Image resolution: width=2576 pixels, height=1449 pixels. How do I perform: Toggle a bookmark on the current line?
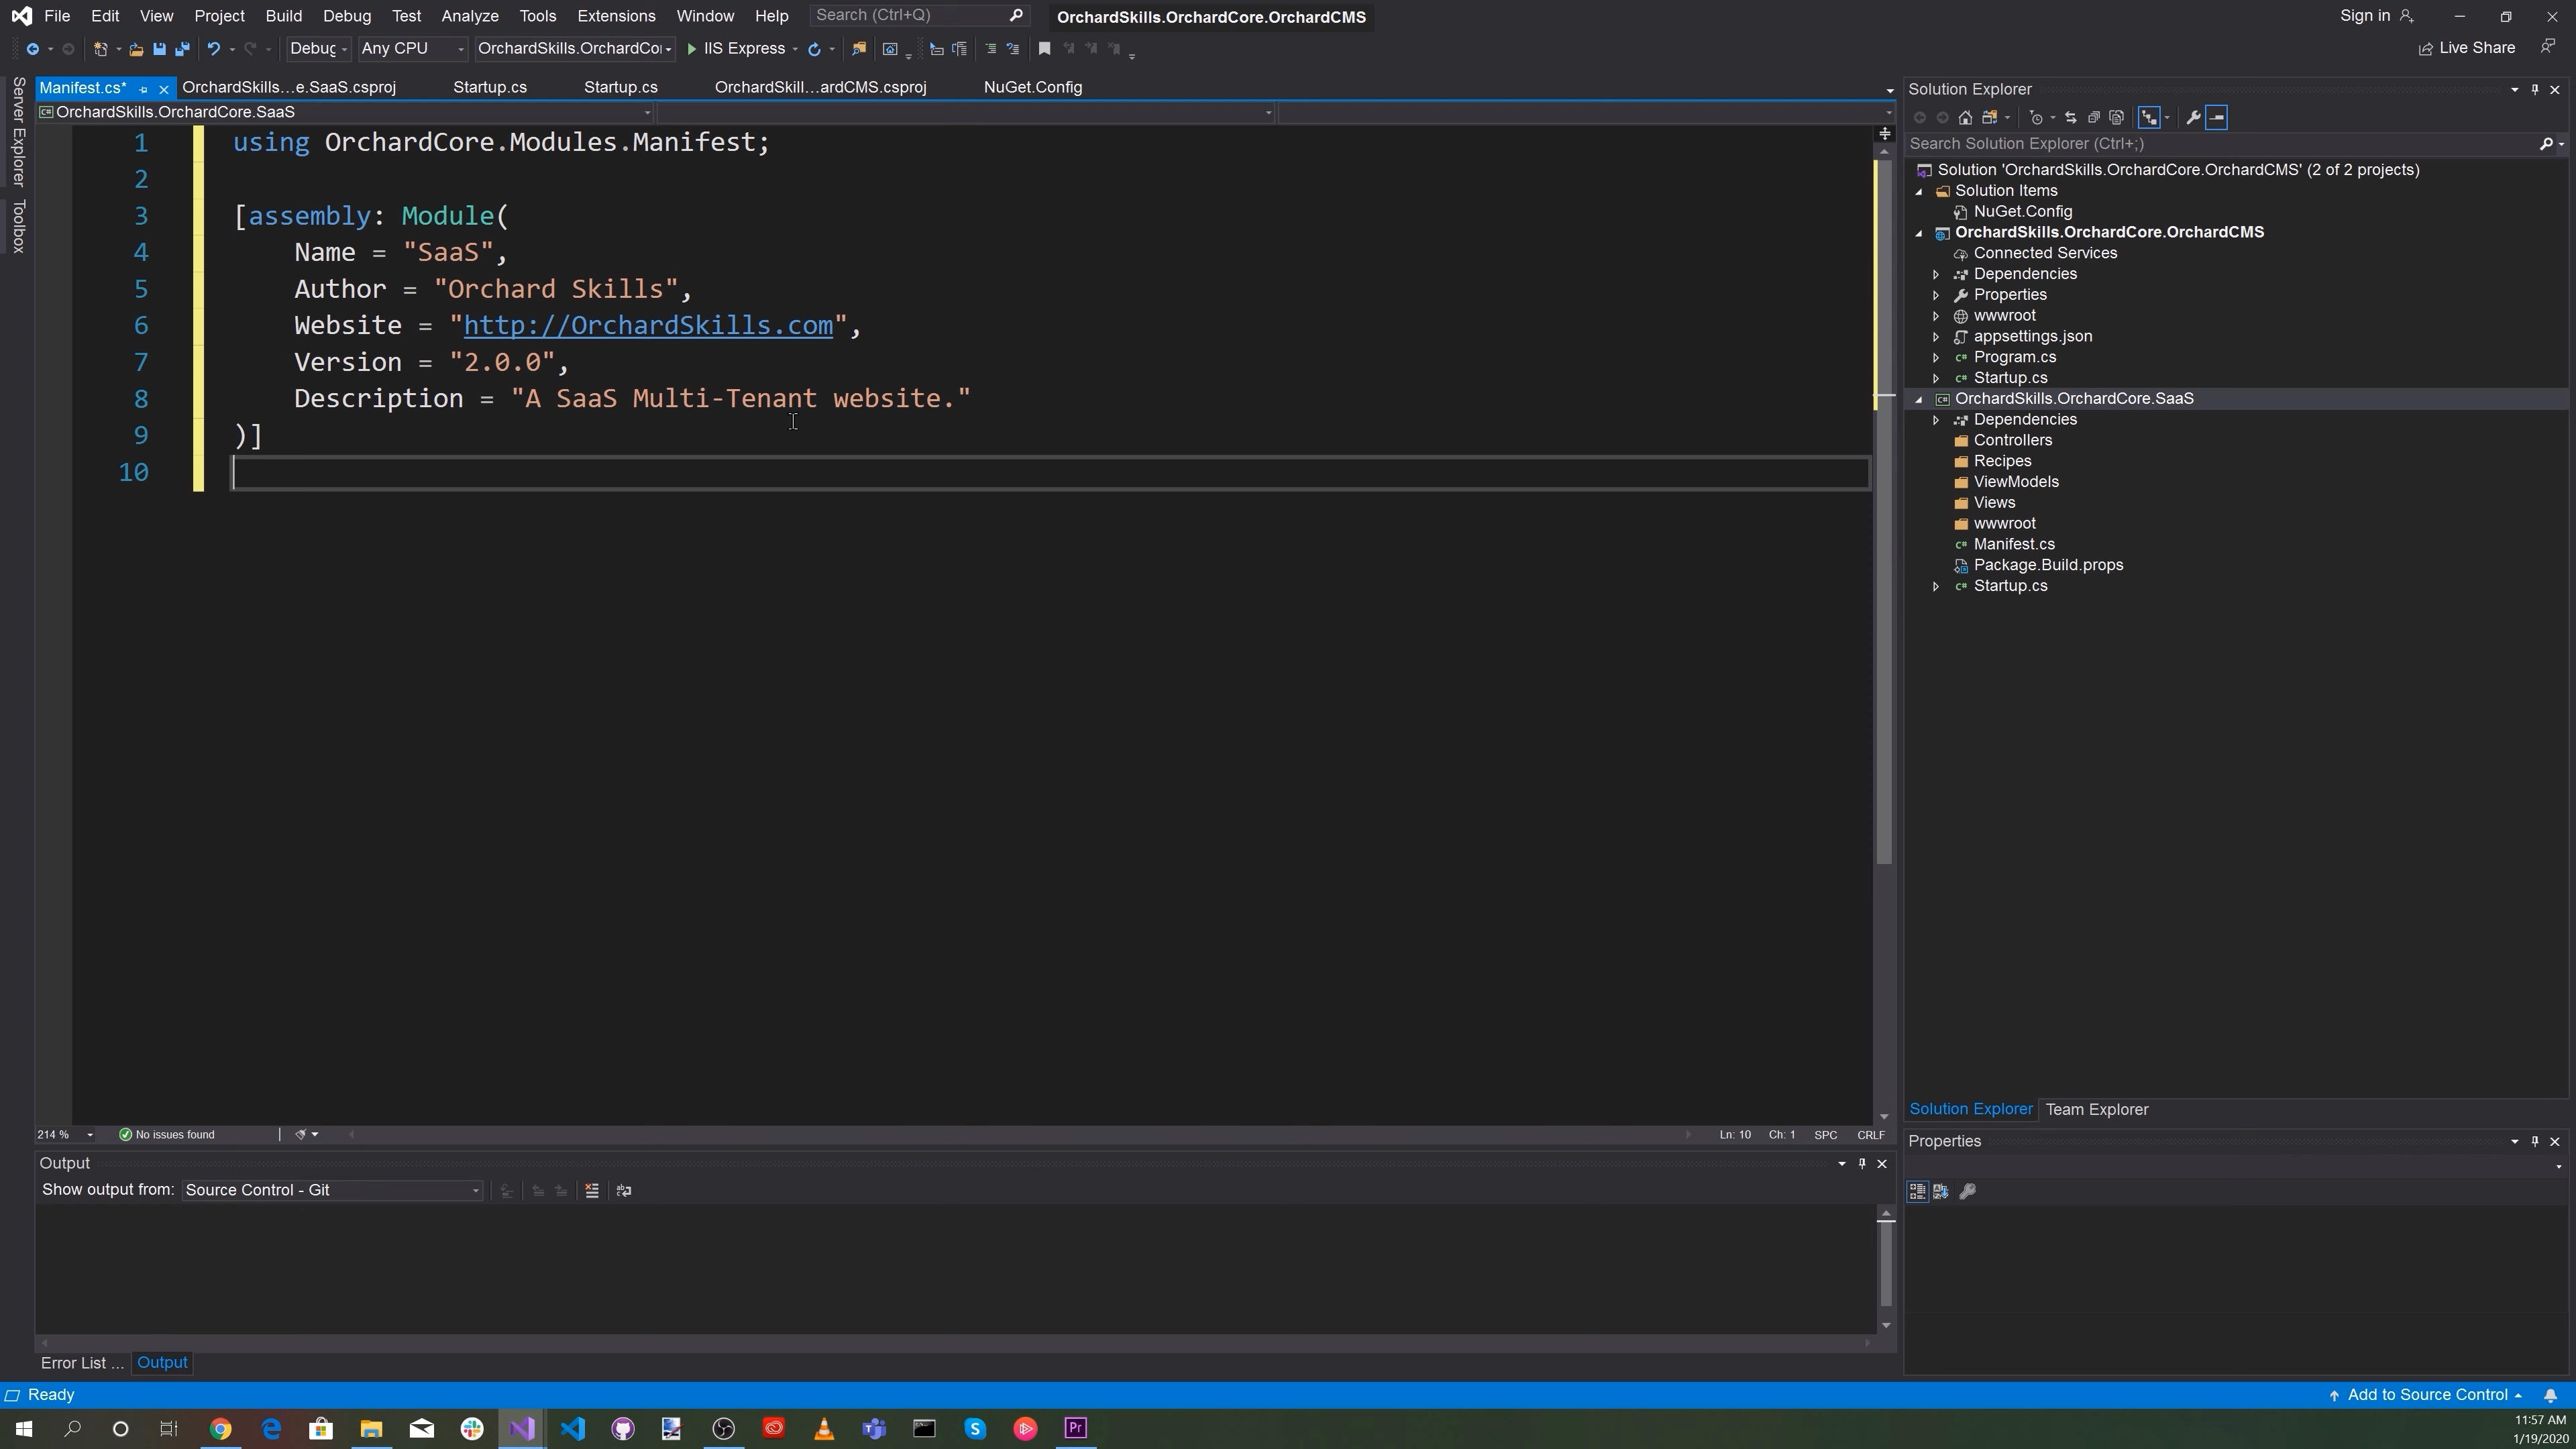tap(1044, 49)
